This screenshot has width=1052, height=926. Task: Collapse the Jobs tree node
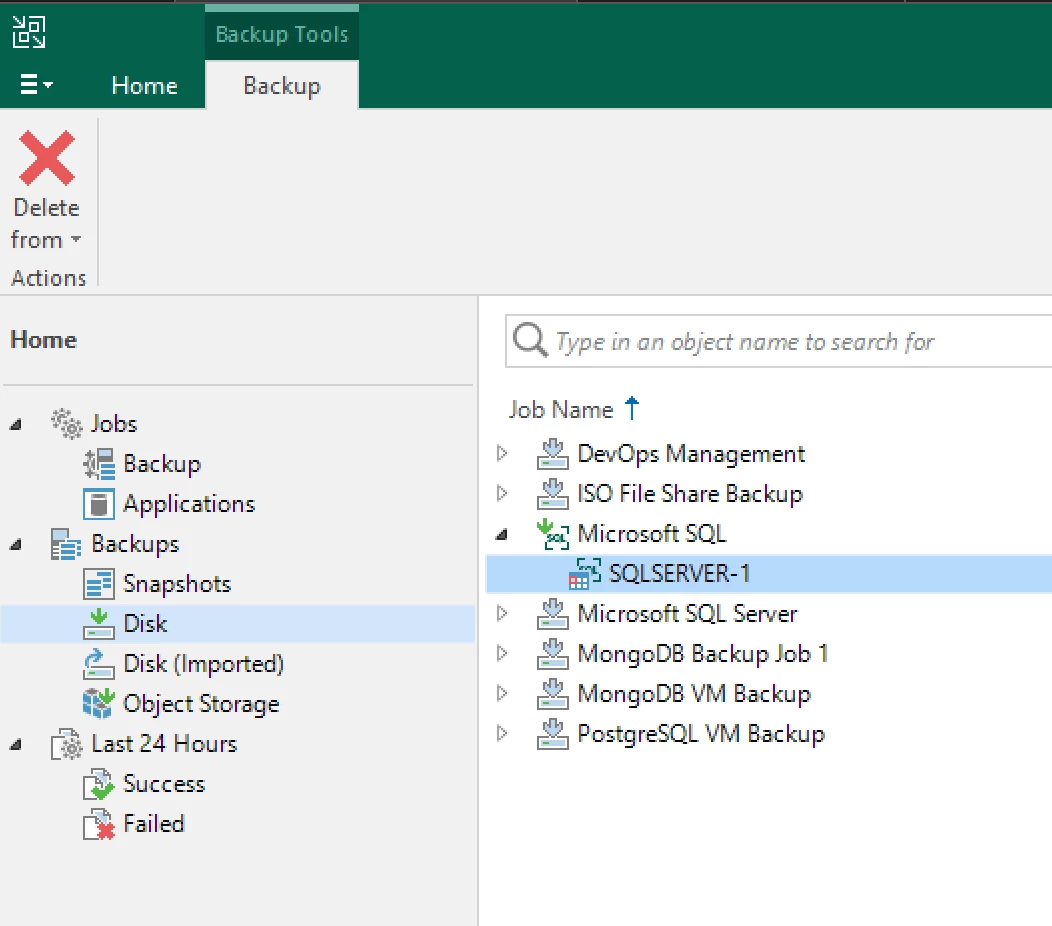tap(15, 424)
